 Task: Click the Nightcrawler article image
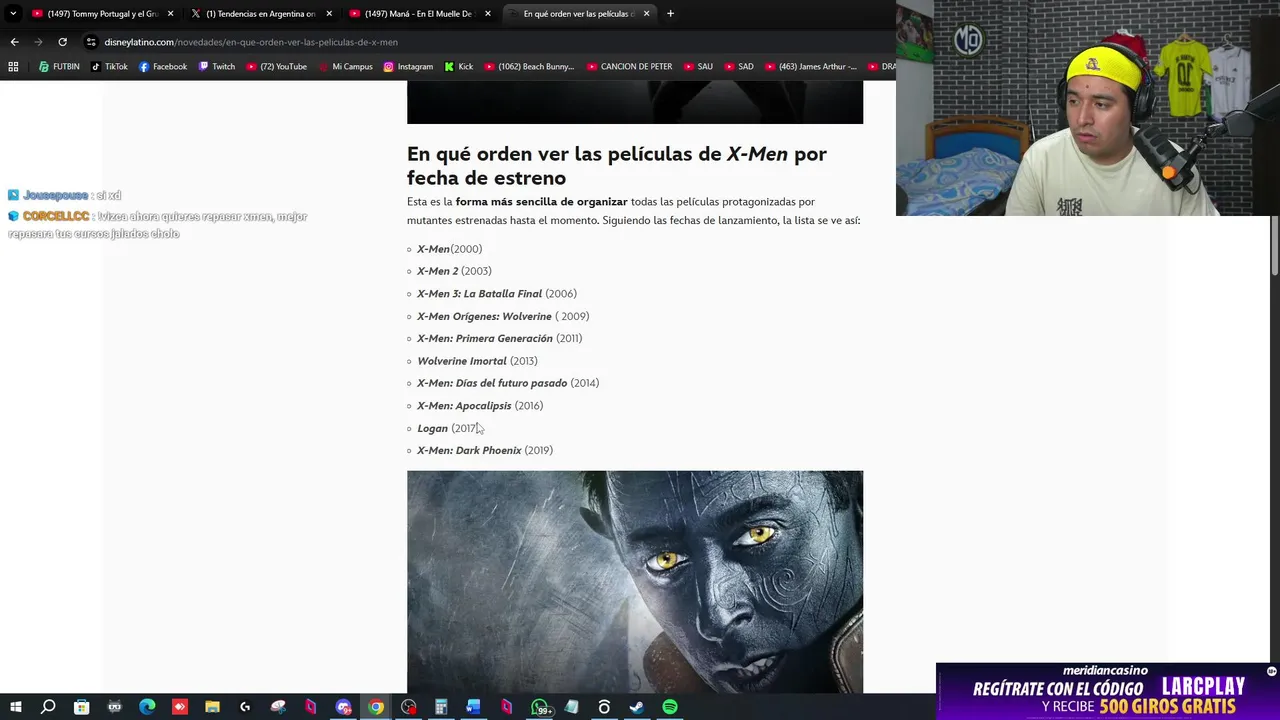pos(635,582)
